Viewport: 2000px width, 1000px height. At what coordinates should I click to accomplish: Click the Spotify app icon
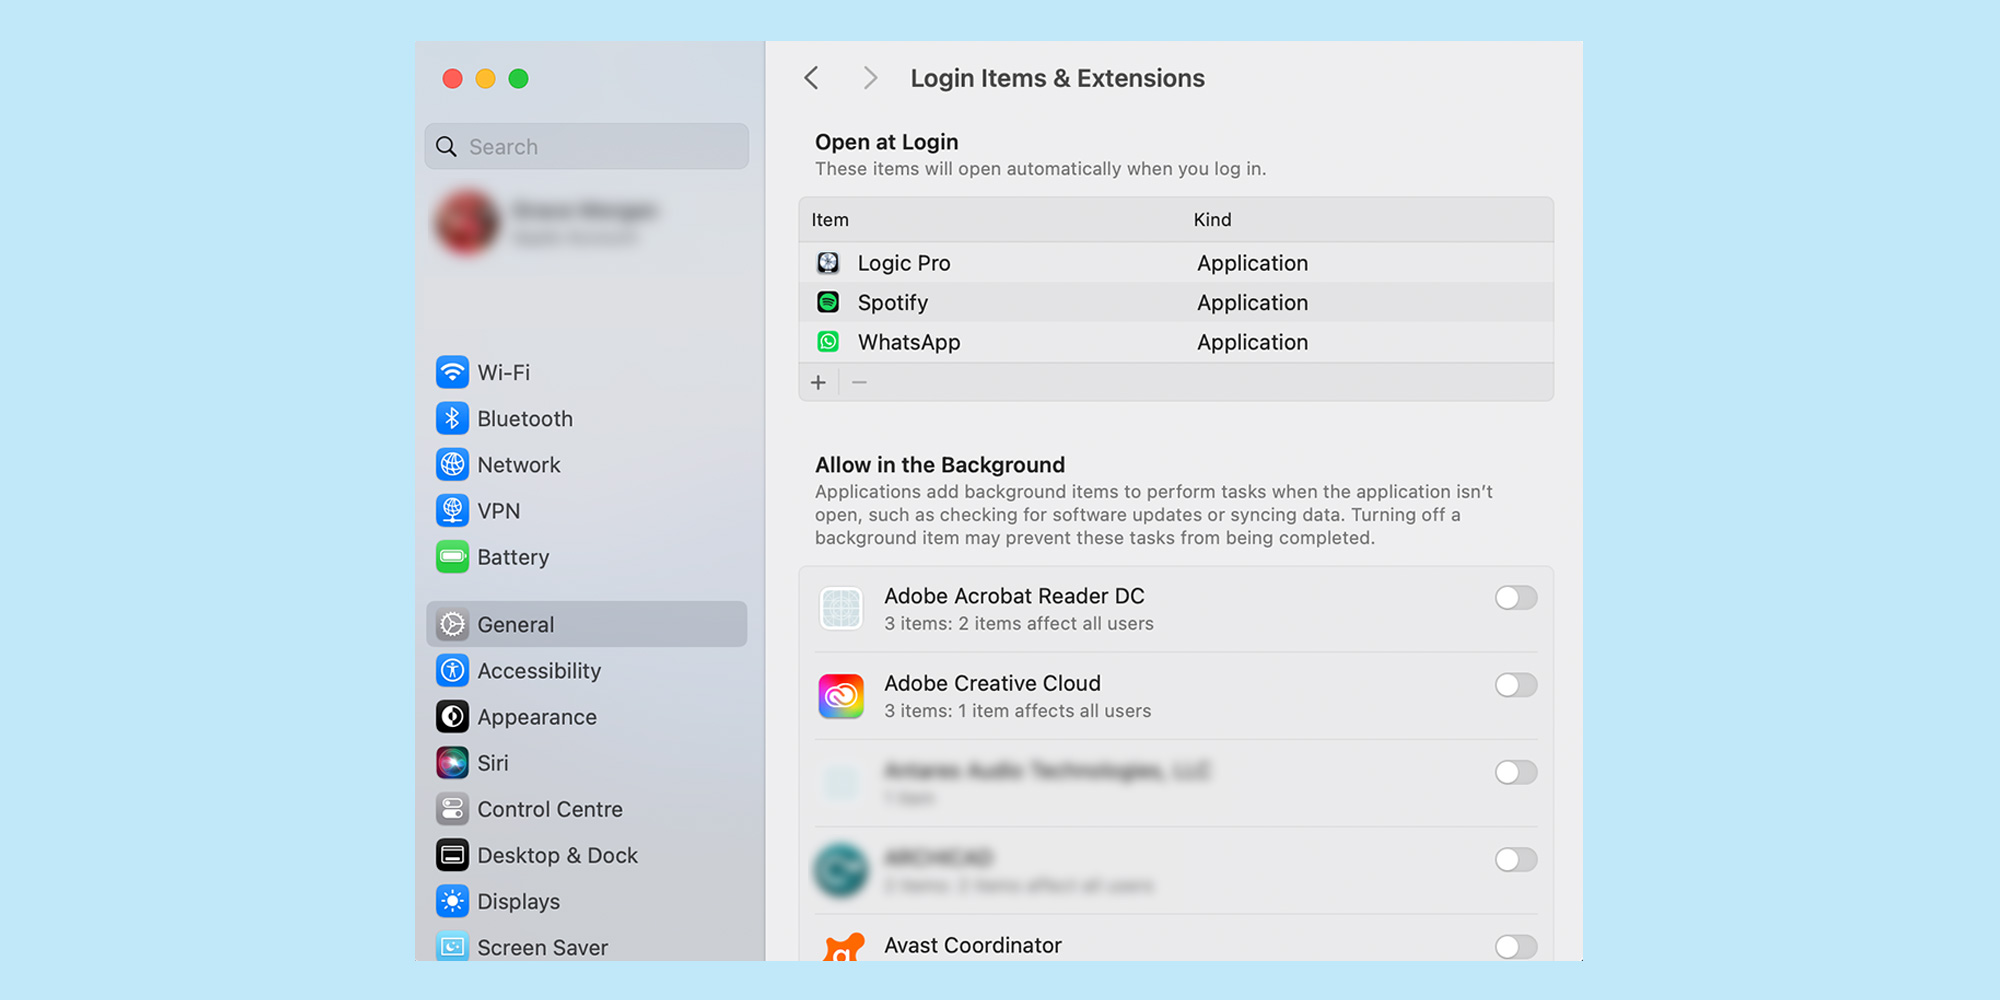(x=828, y=302)
